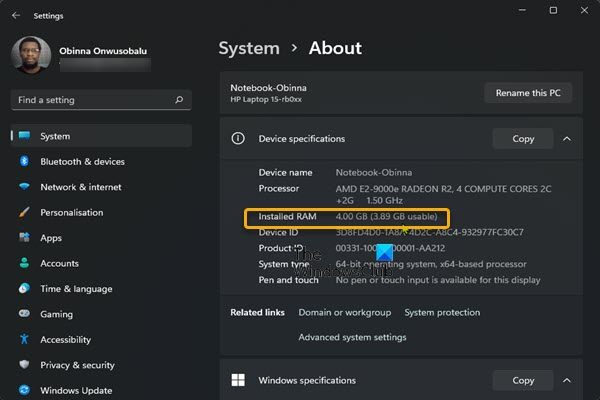The width and height of the screenshot is (600, 400).
Task: Click the Device specifications info icon
Action: (238, 138)
